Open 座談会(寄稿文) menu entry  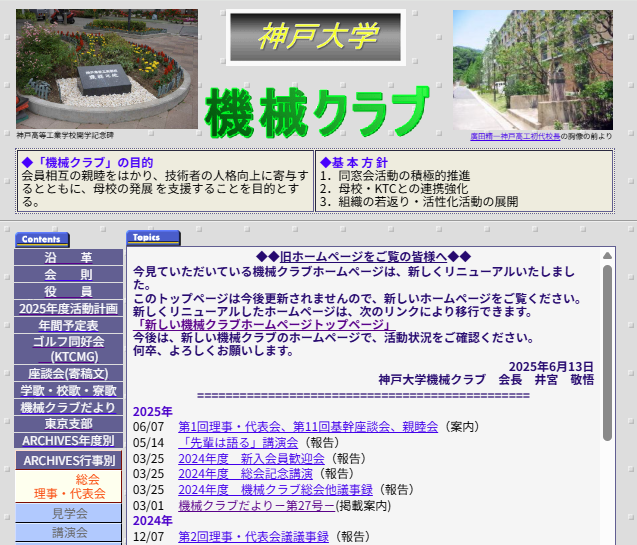click(68, 373)
